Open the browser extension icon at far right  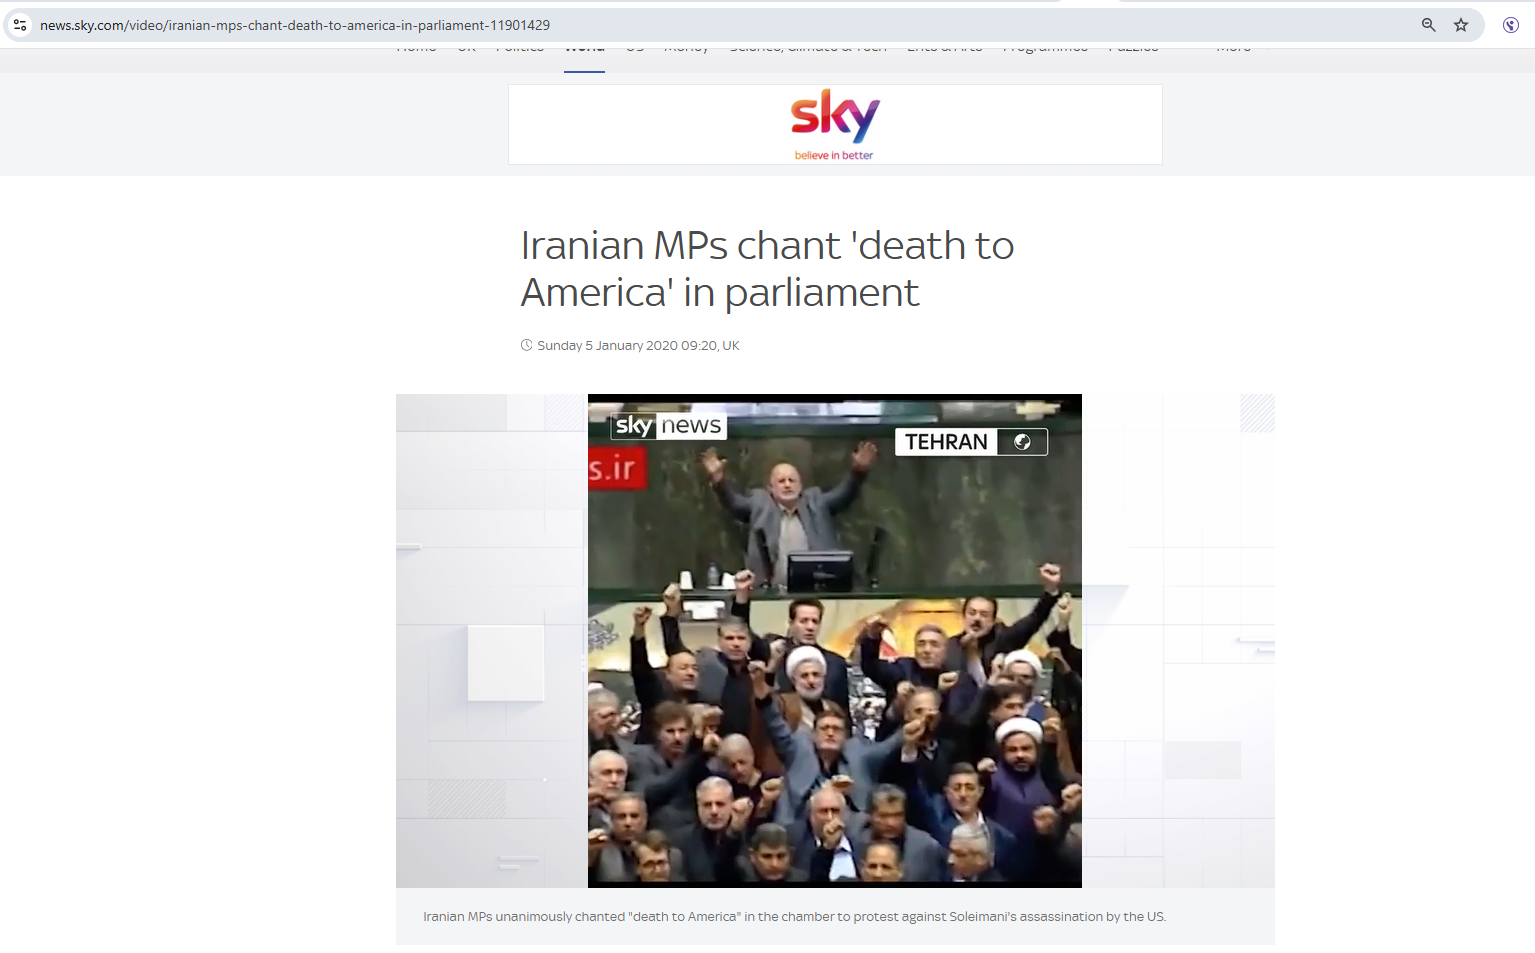1510,25
